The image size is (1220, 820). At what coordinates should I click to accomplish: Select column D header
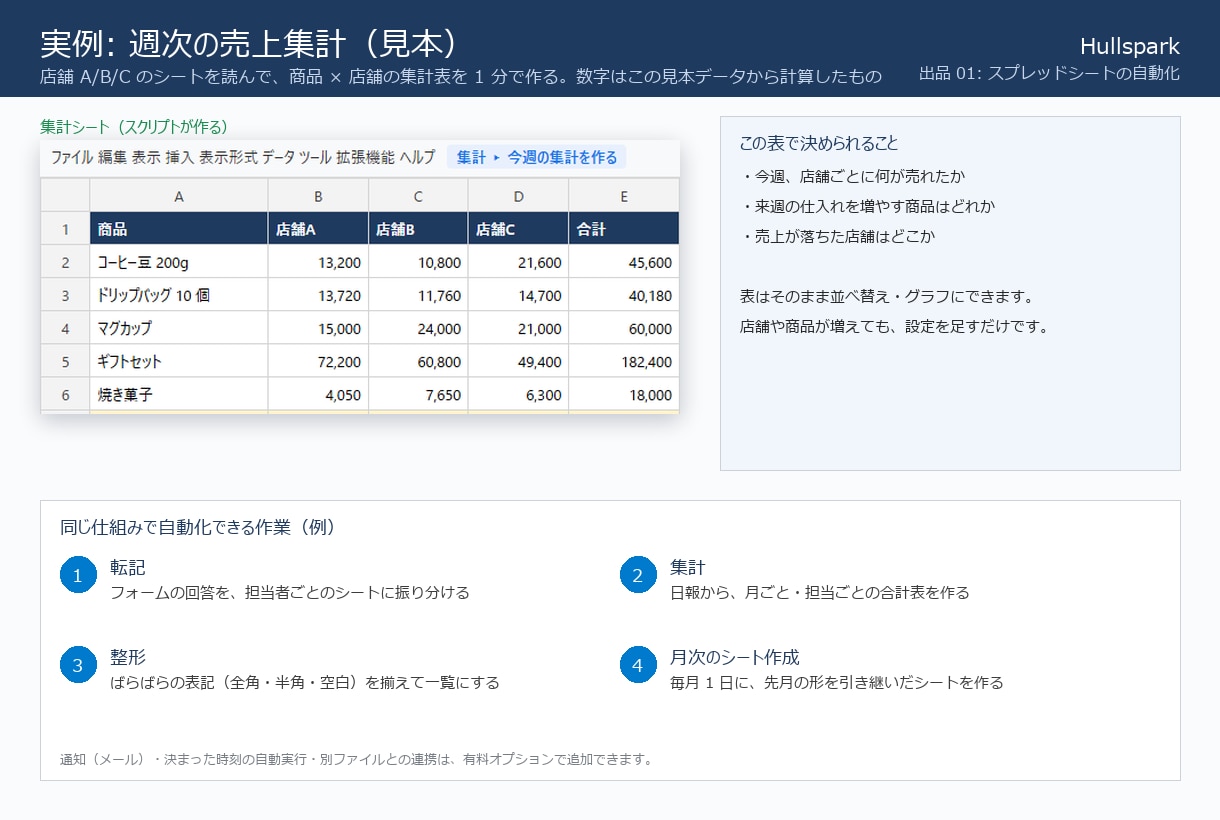(x=518, y=196)
